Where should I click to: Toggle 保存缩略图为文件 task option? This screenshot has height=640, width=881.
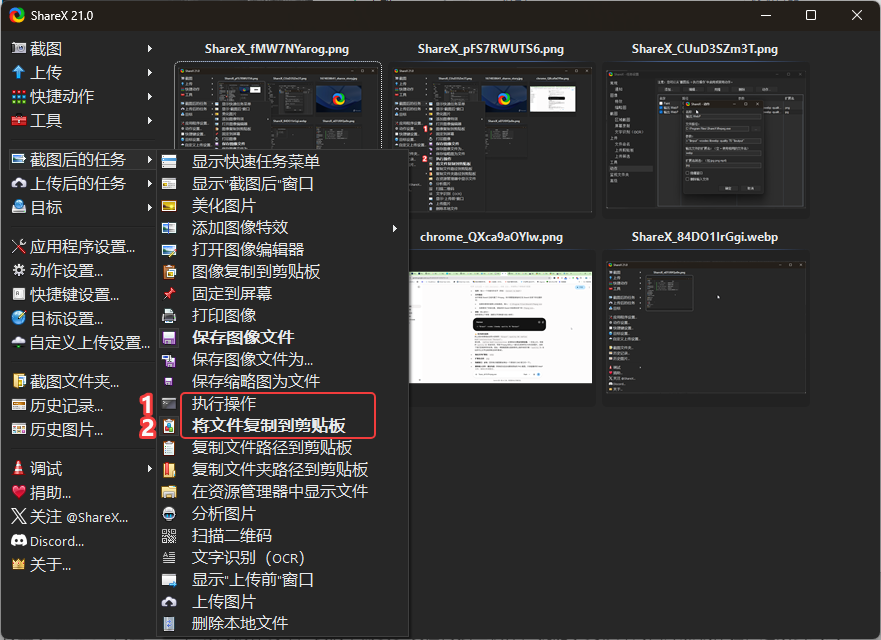[x=283, y=382]
